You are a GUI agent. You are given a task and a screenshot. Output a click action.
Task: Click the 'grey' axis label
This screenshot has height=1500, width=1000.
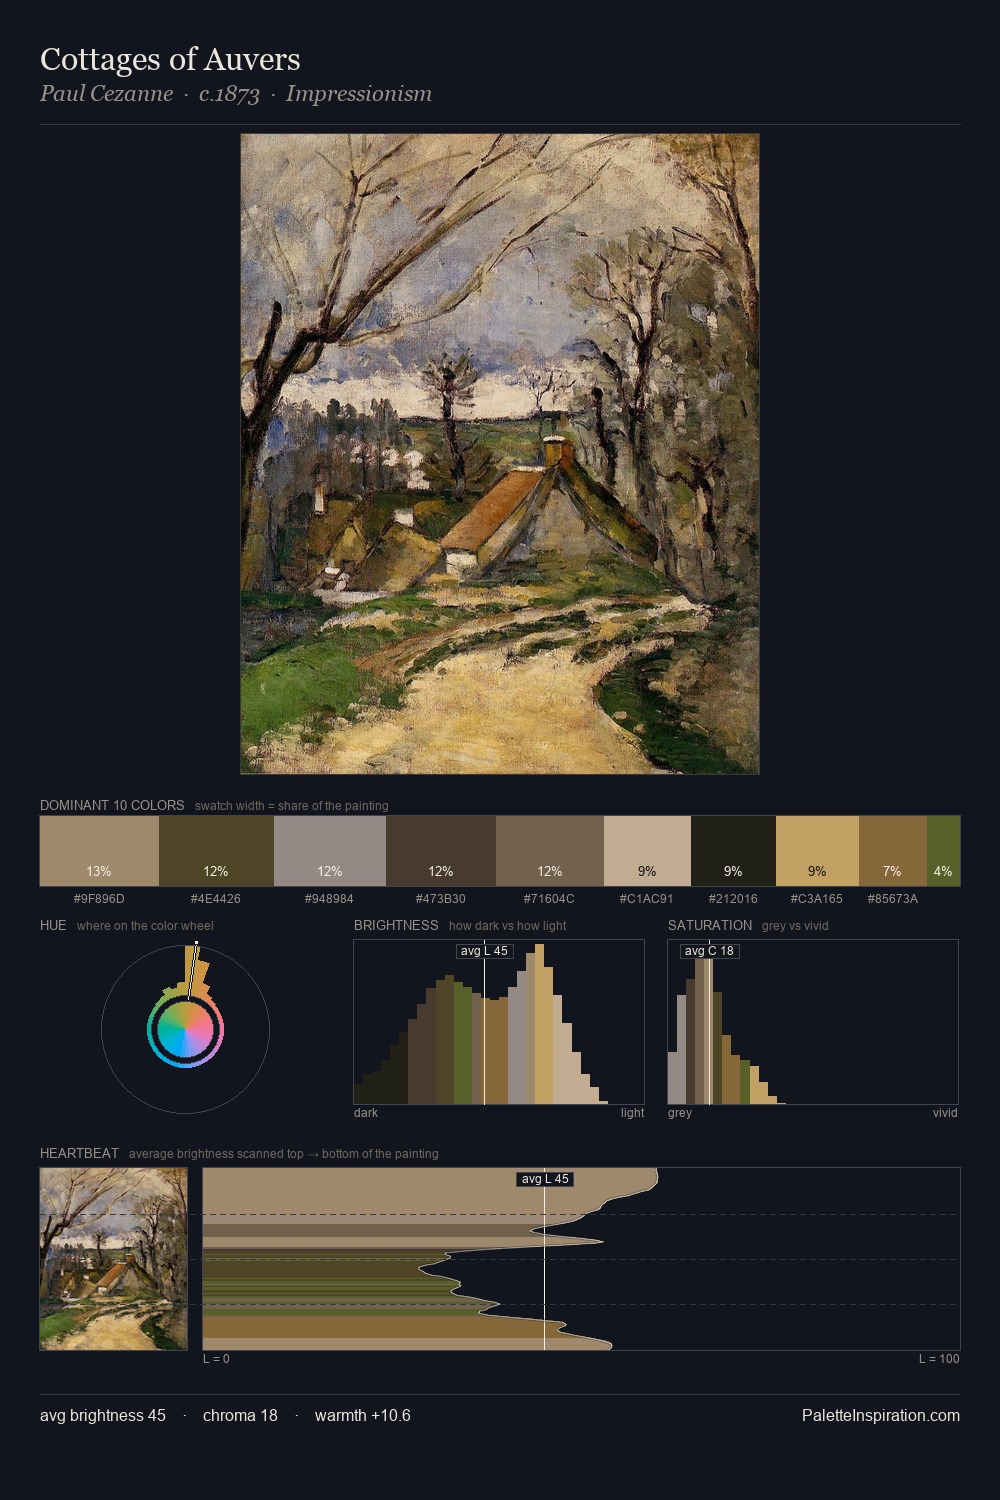click(x=680, y=1113)
